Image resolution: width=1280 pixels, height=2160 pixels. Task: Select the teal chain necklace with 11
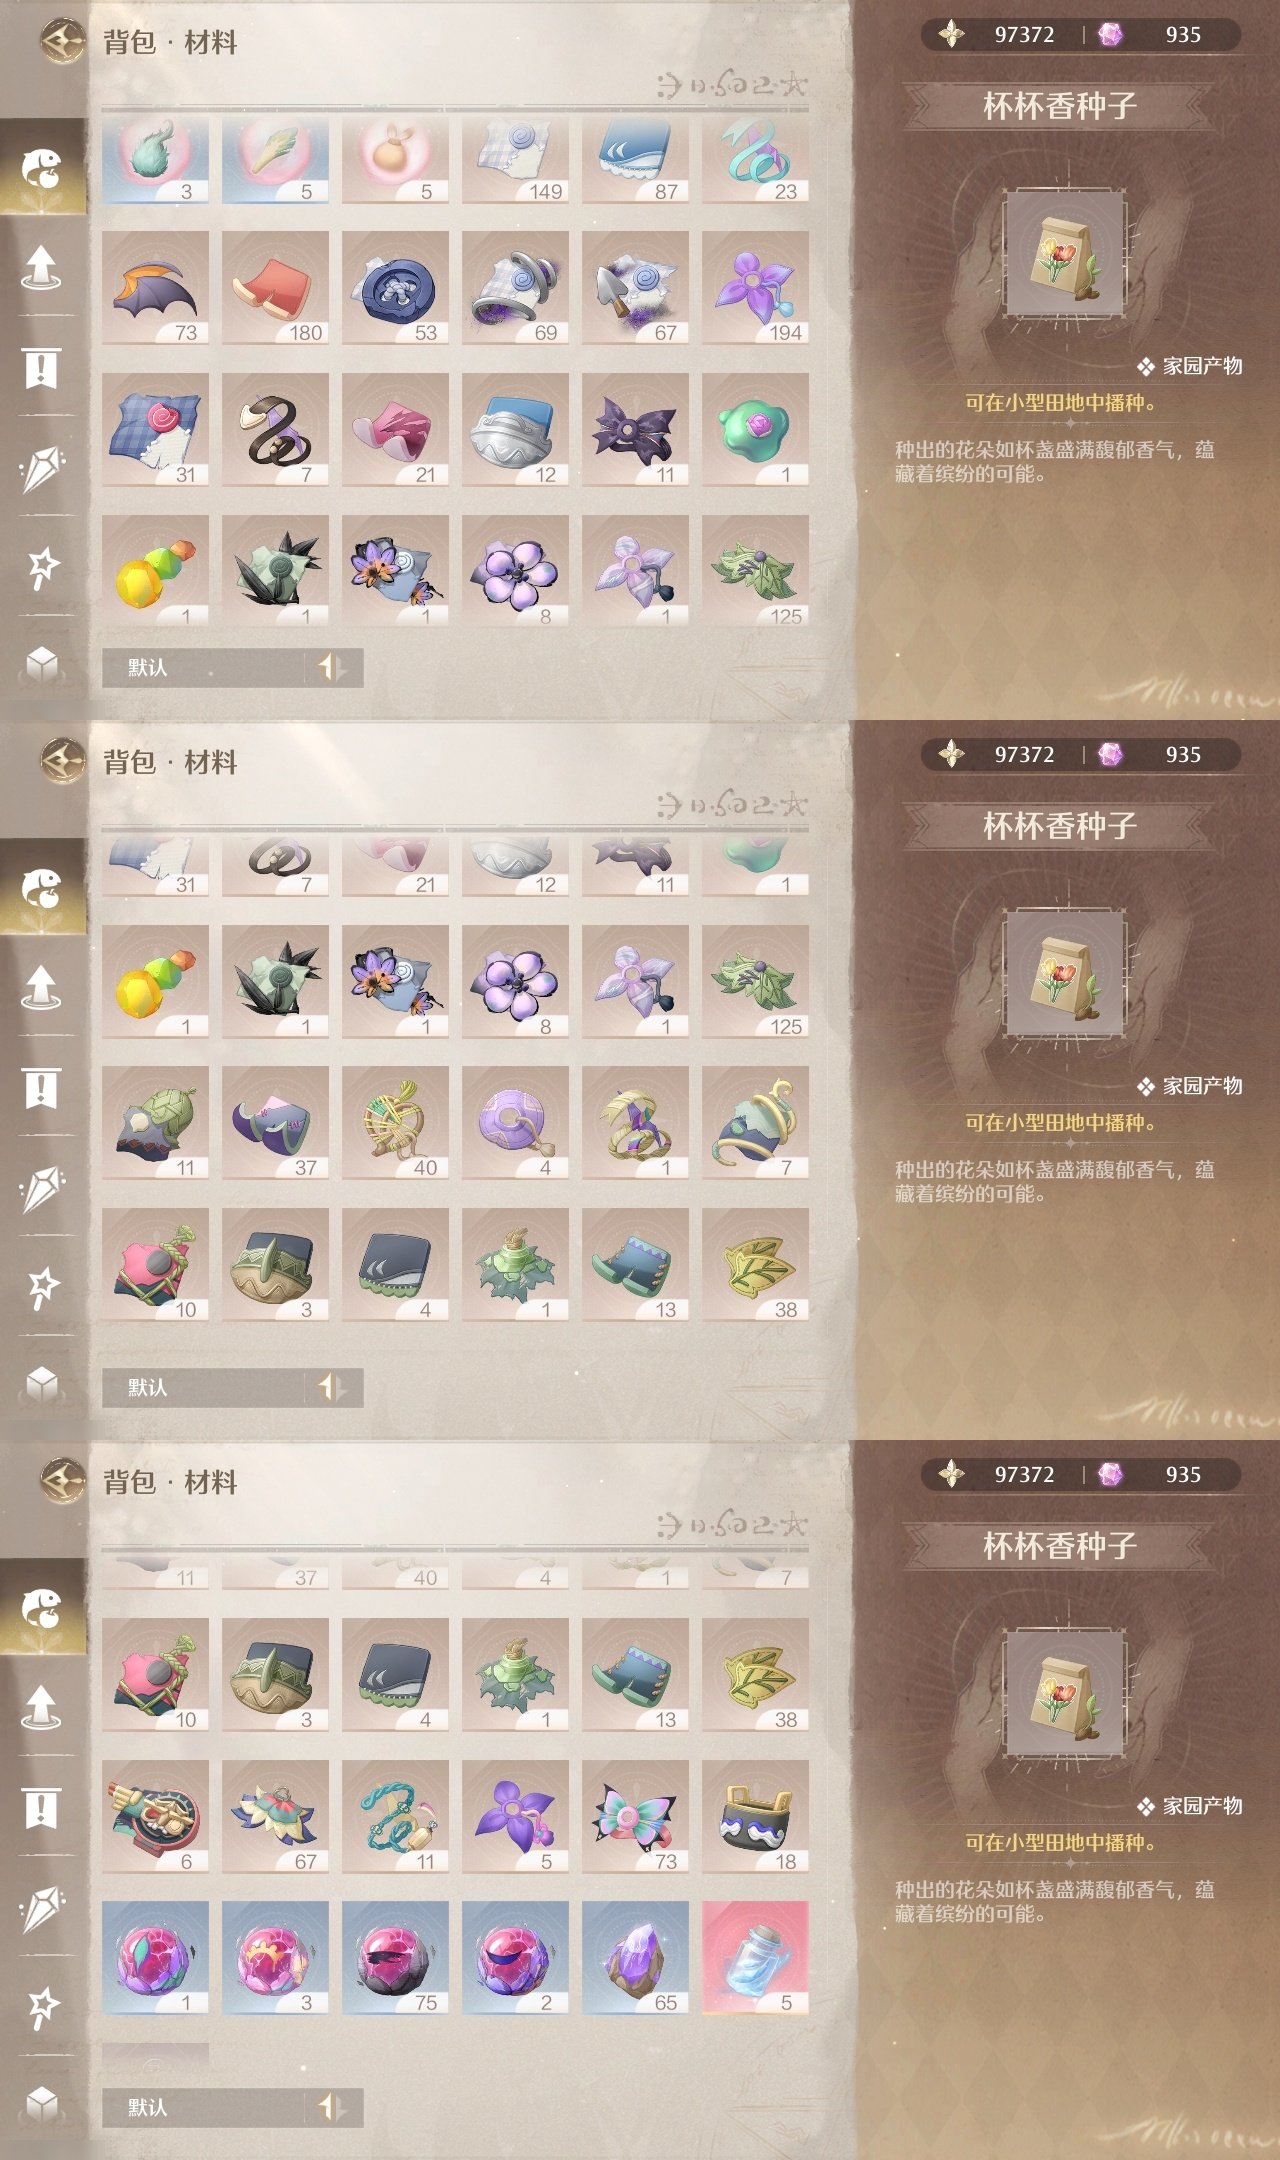(x=395, y=1817)
